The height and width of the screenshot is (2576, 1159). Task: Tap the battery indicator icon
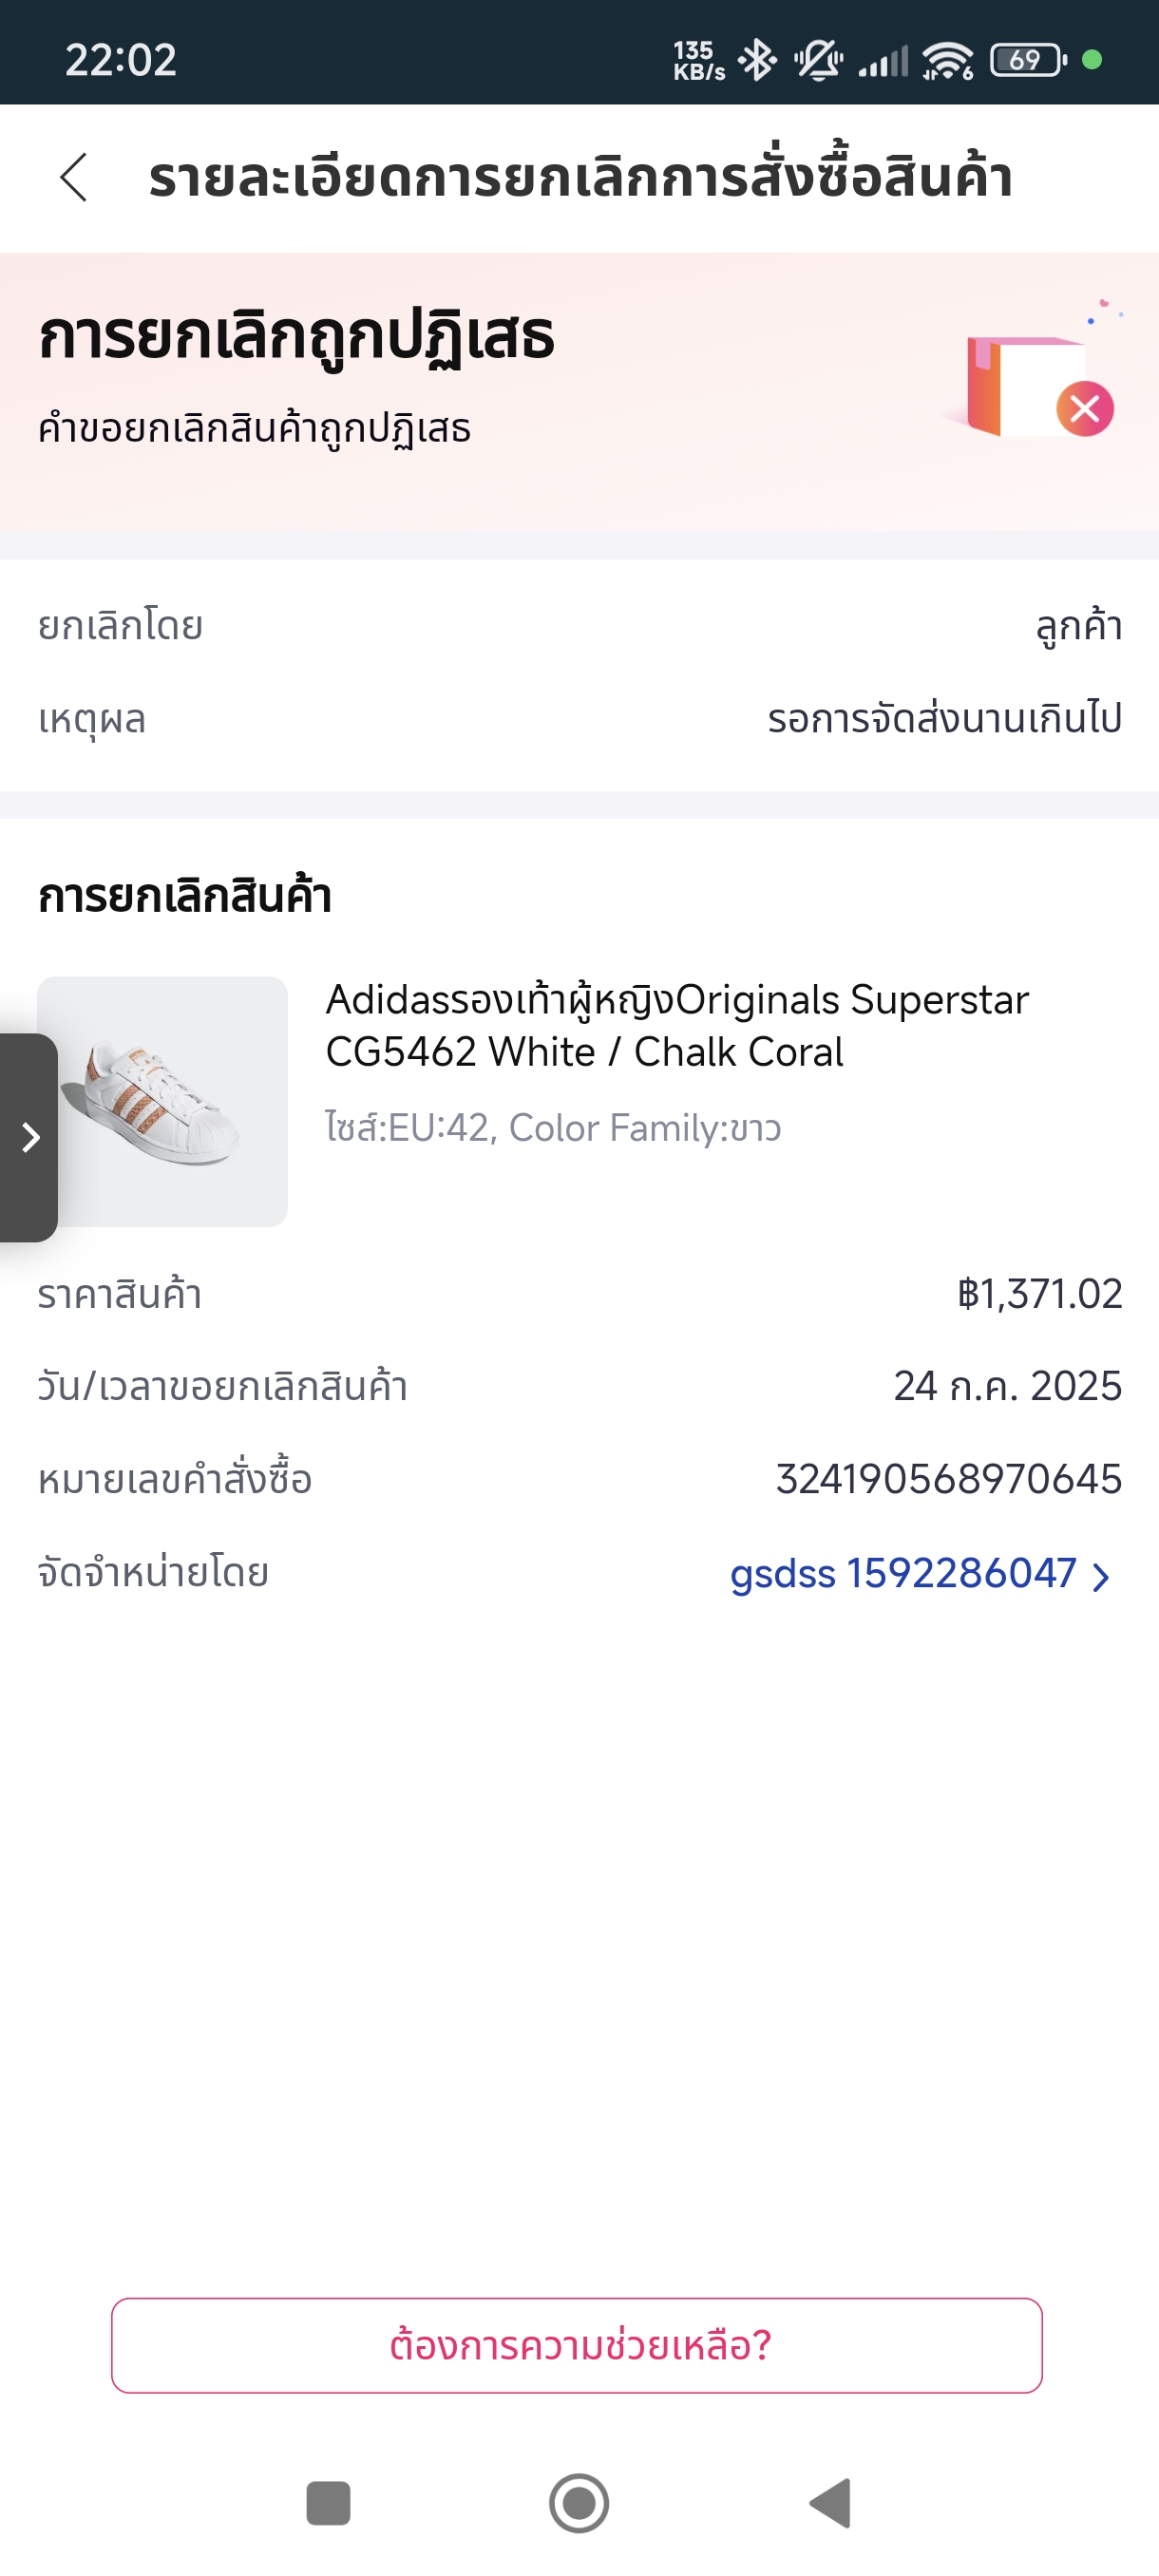(1028, 60)
